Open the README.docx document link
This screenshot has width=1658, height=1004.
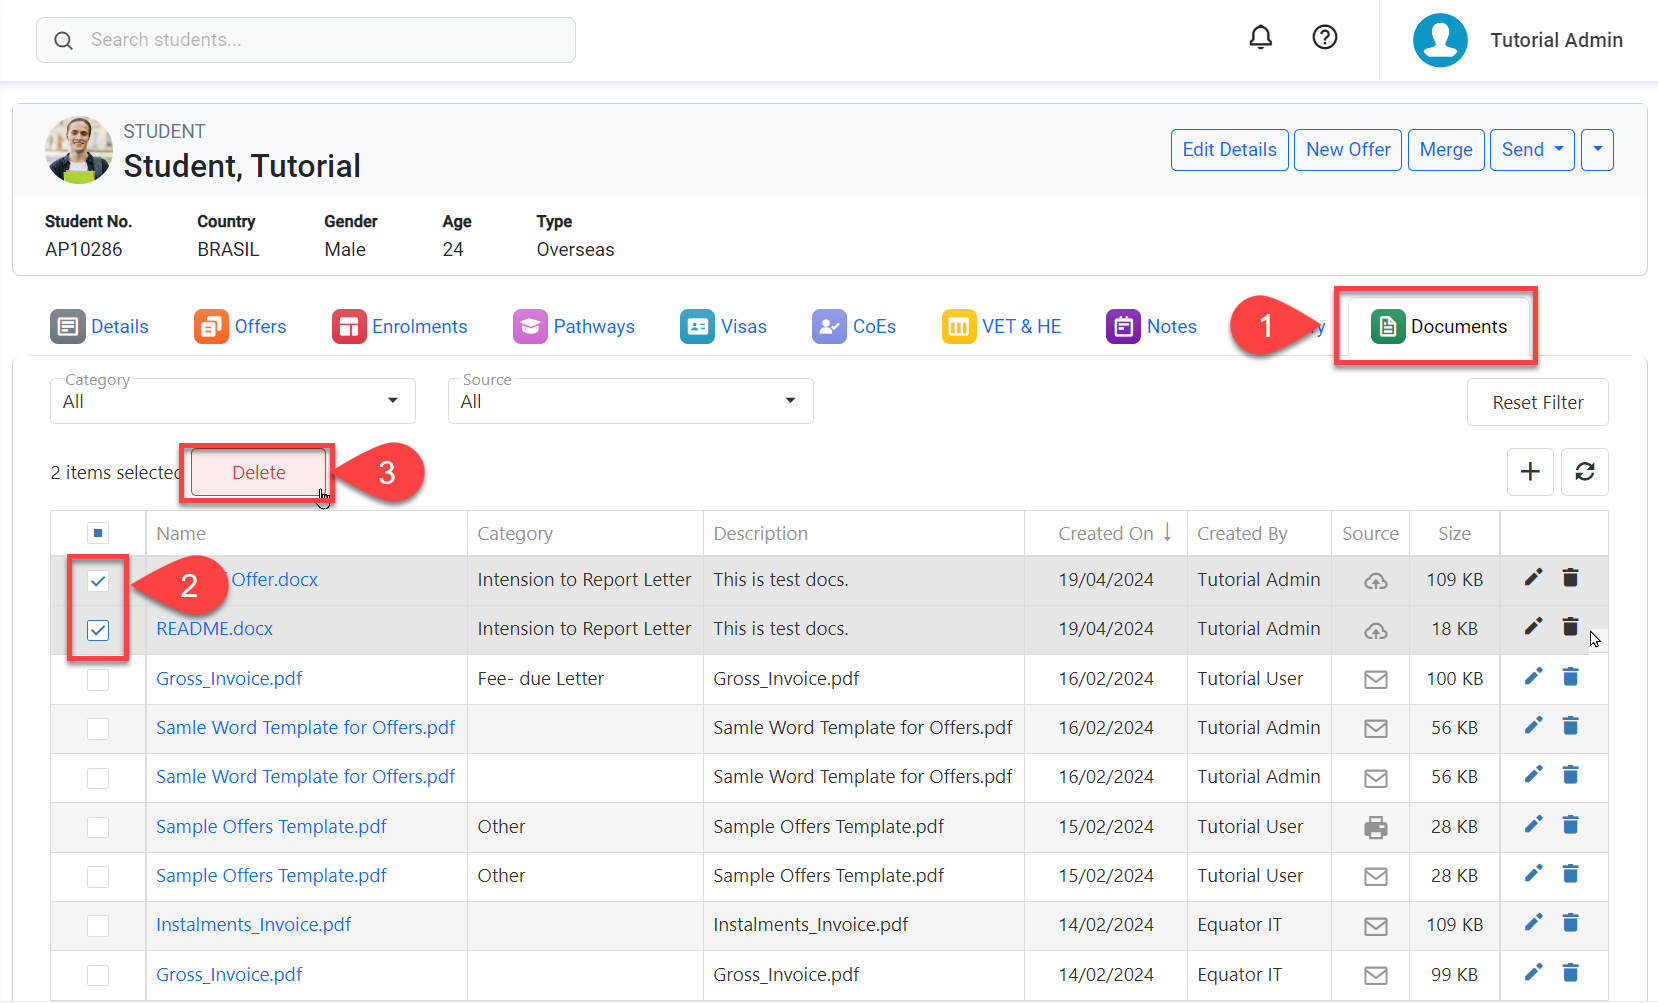[214, 629]
